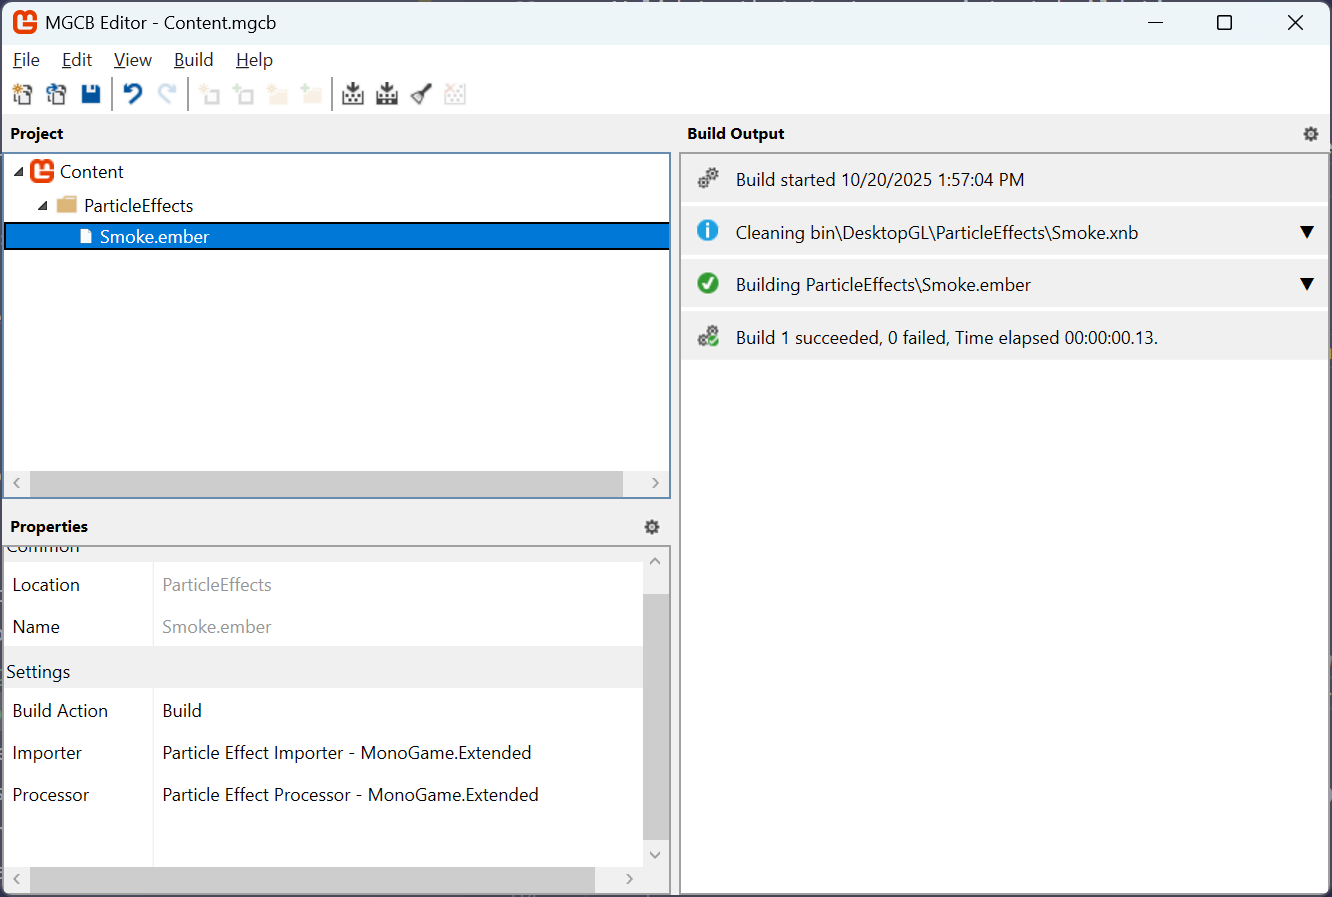Click the Build toolbar icon
This screenshot has width=1332, height=897.
pos(353,94)
